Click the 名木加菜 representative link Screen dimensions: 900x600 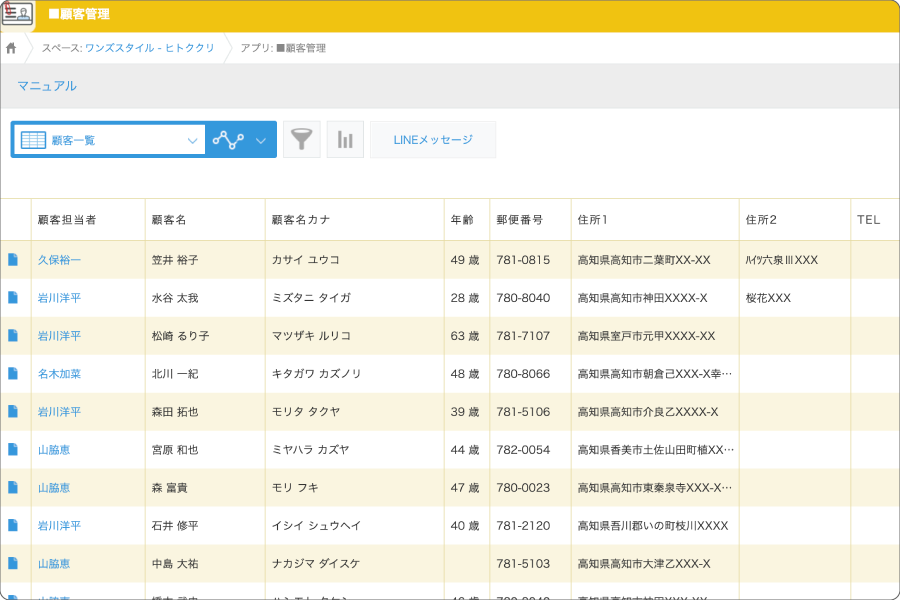click(x=59, y=374)
